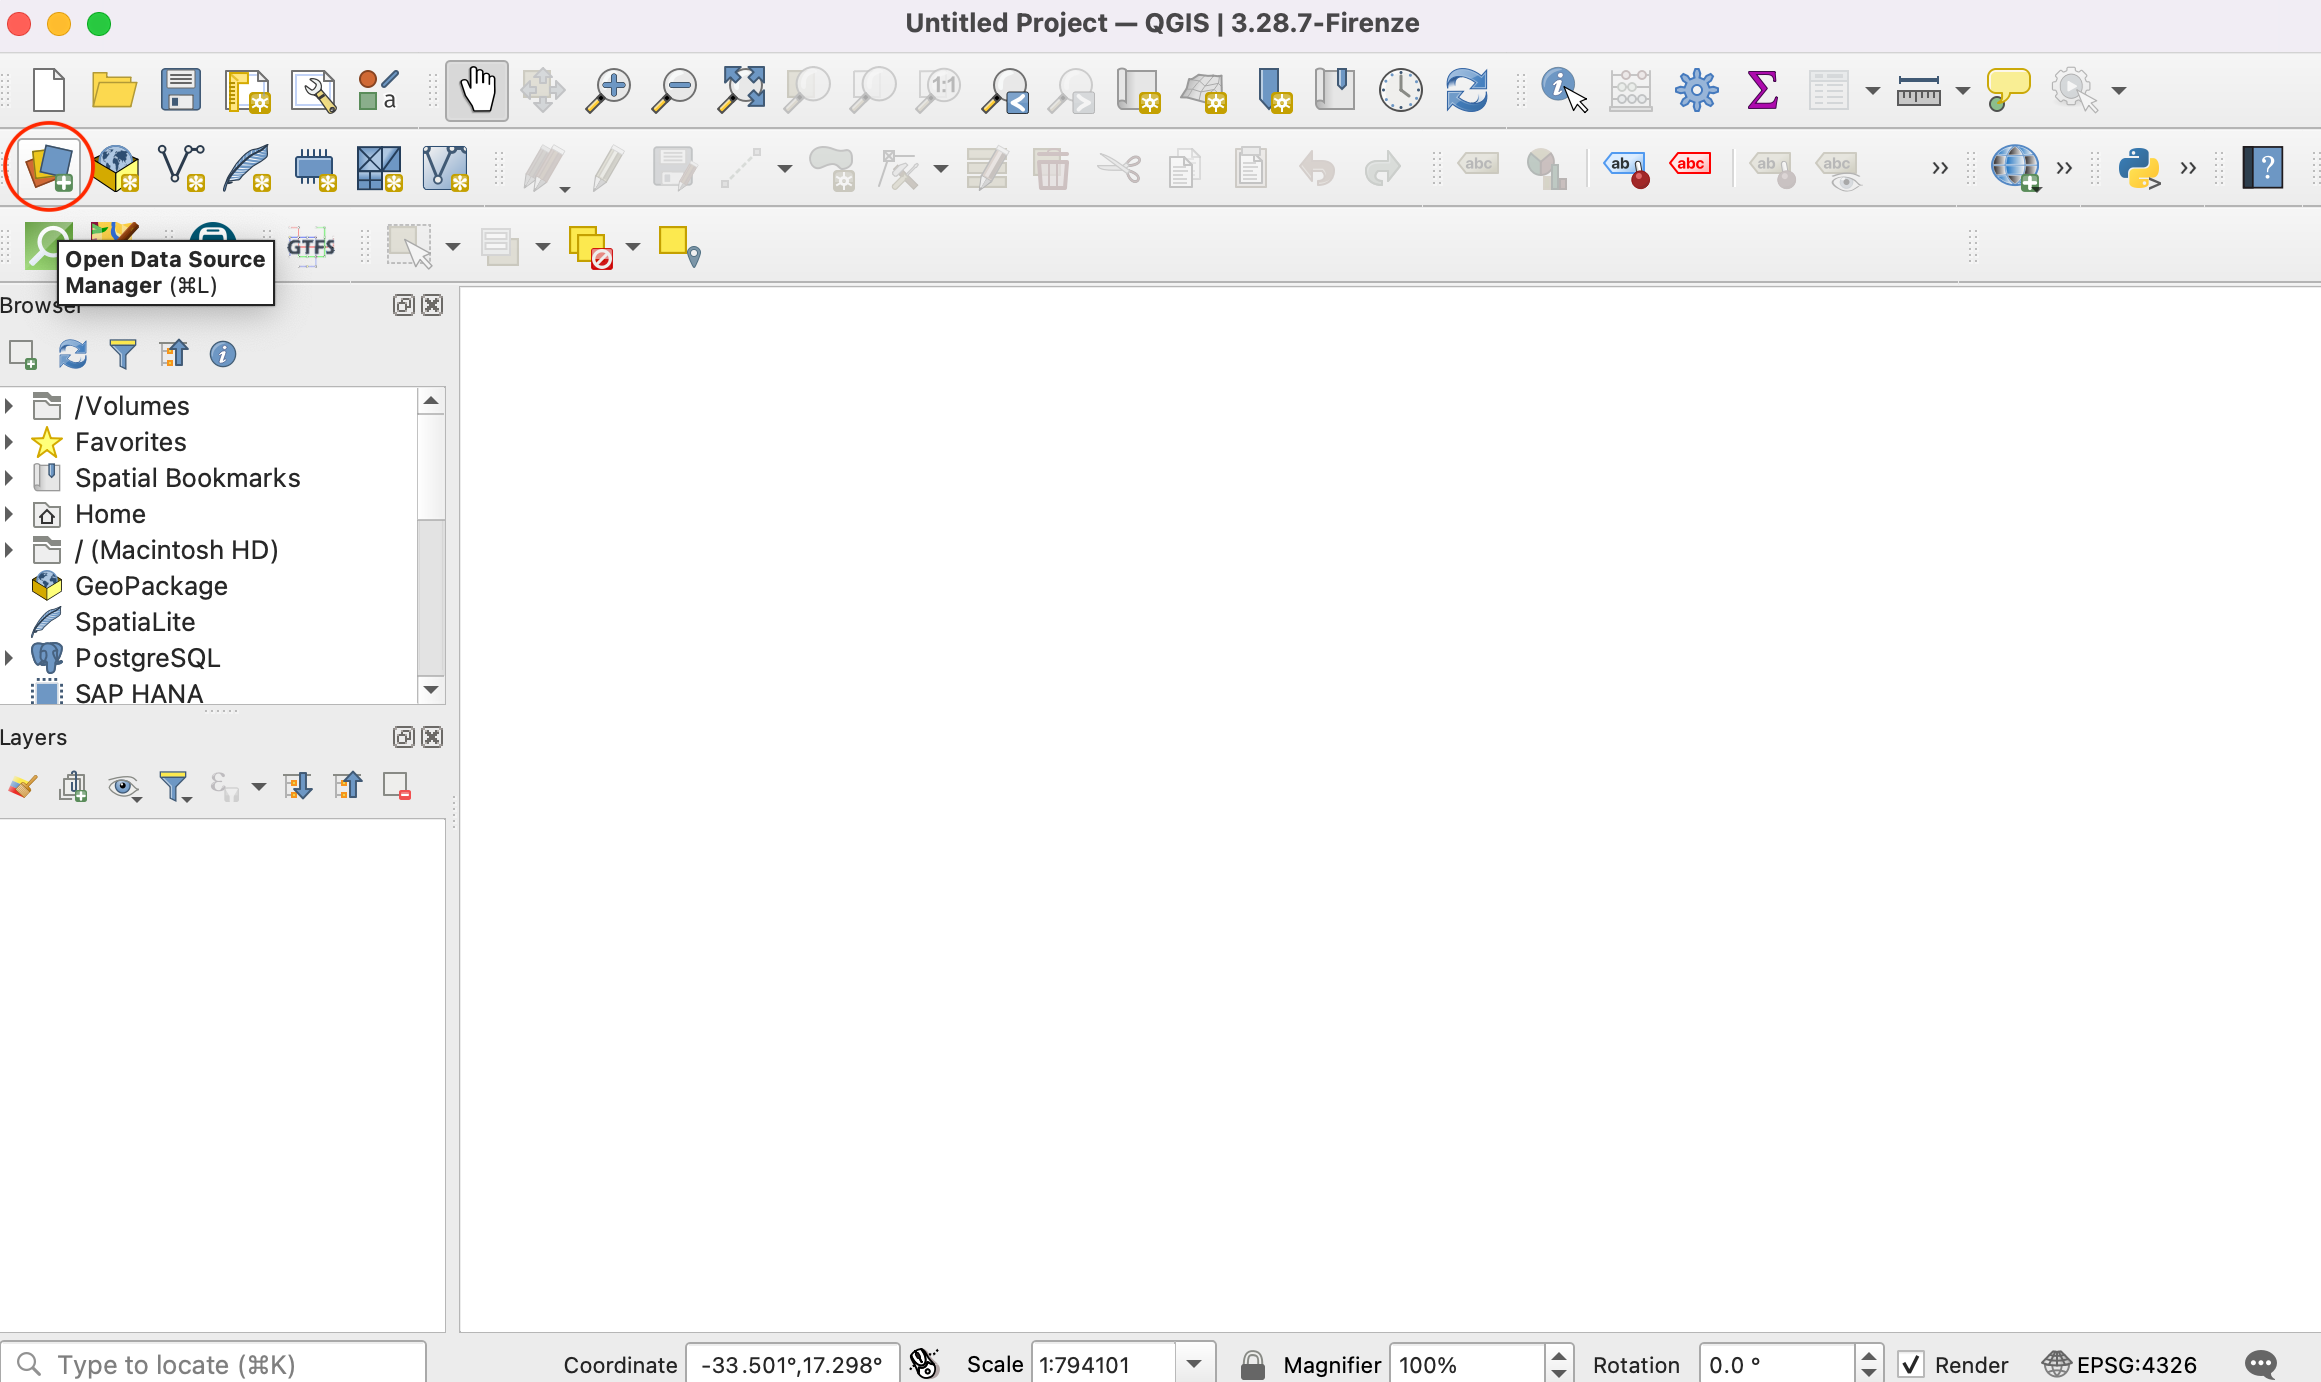Image resolution: width=2321 pixels, height=1382 pixels.
Task: Select Spatial Bookmarks in Browser
Action: click(187, 478)
